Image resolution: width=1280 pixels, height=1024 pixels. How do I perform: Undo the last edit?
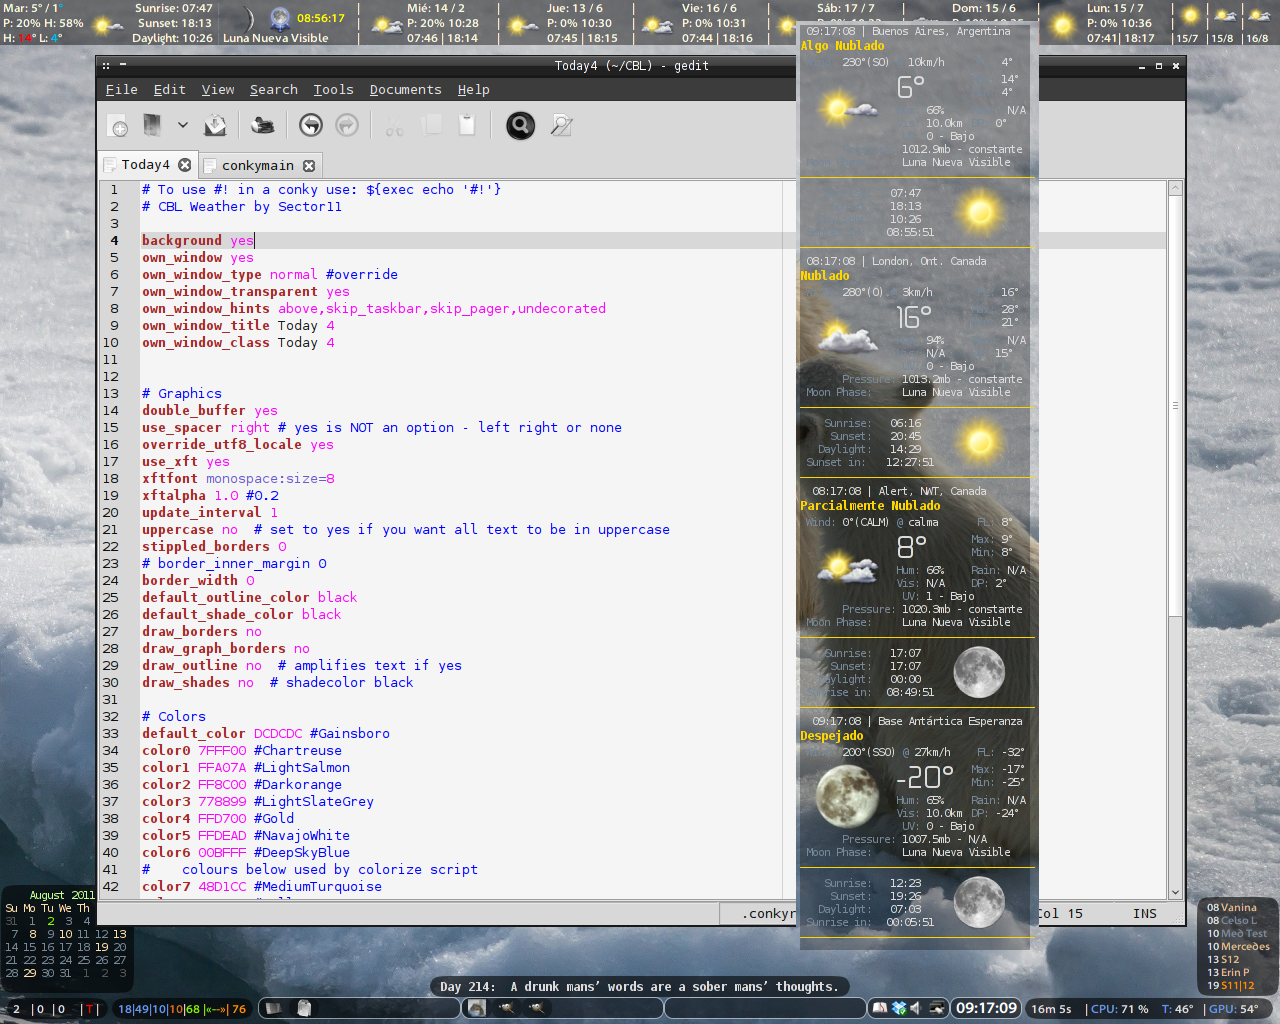click(x=311, y=125)
